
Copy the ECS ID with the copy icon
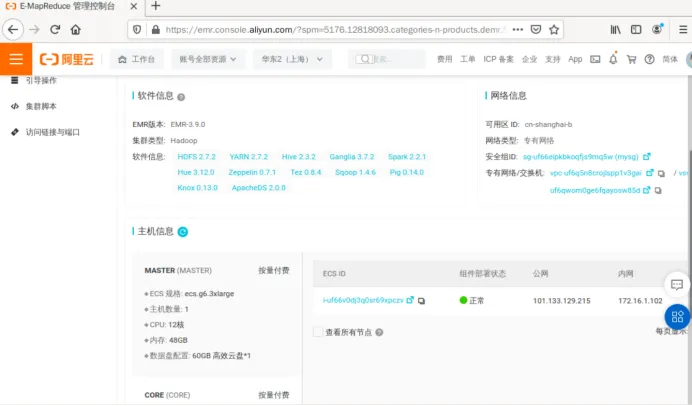[421, 301]
